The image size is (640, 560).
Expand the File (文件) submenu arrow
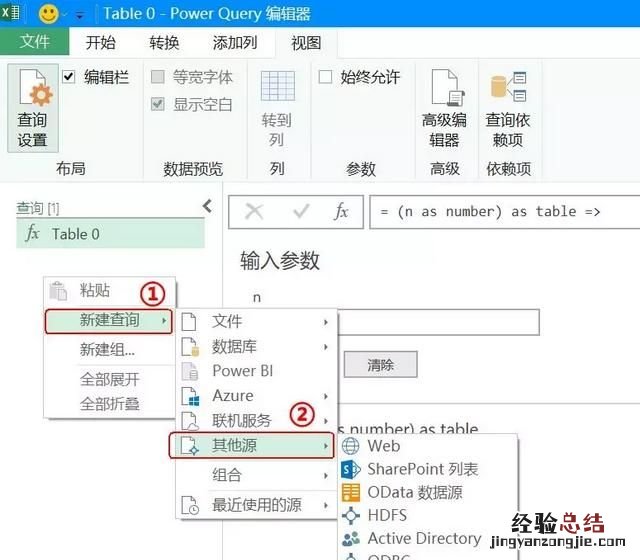pos(326,322)
